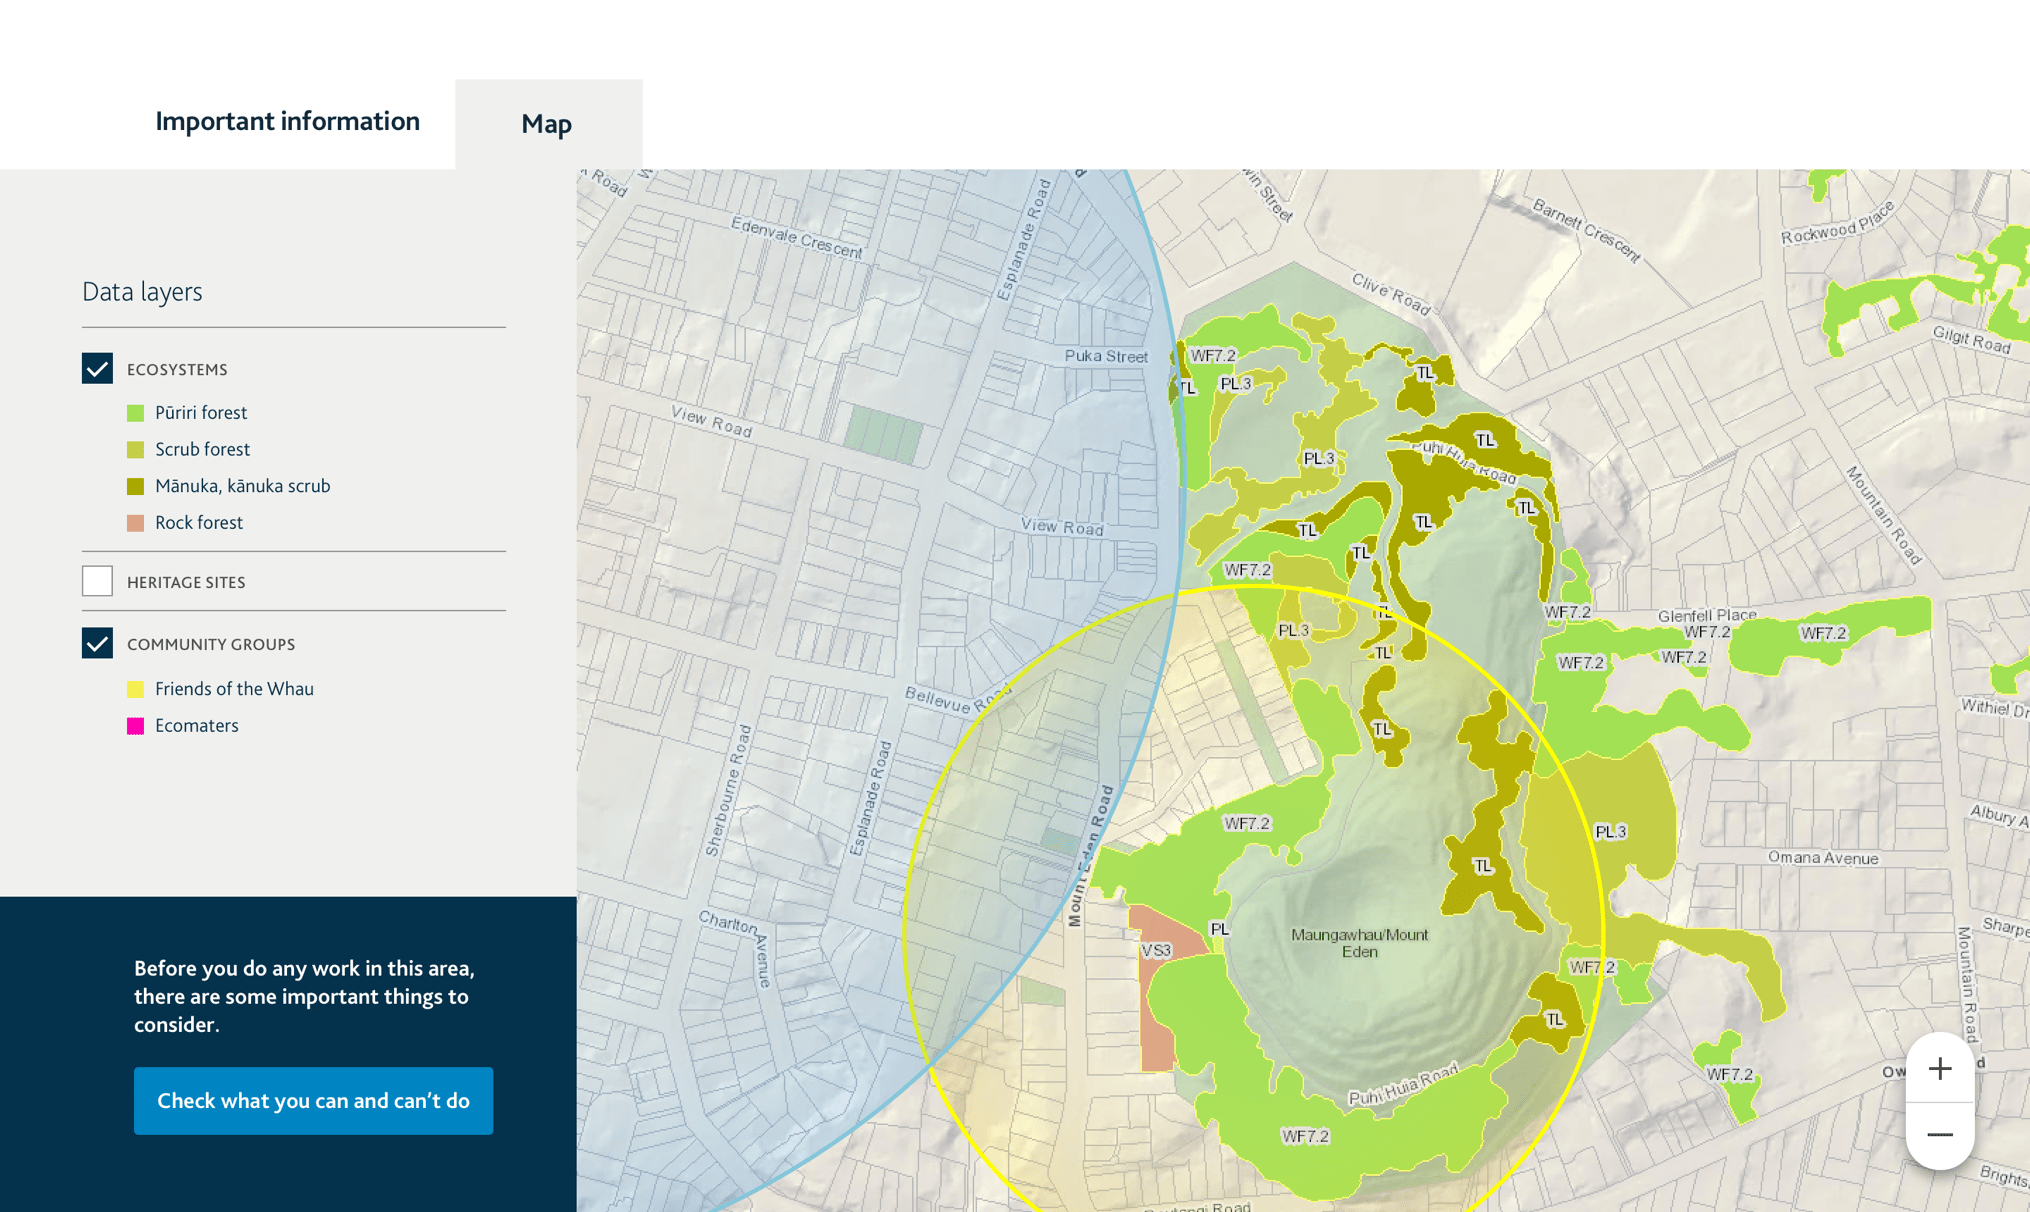Viewport: 2030px width, 1212px height.
Task: Click the PL.3 label east of the yellow circle
Action: [1610, 832]
